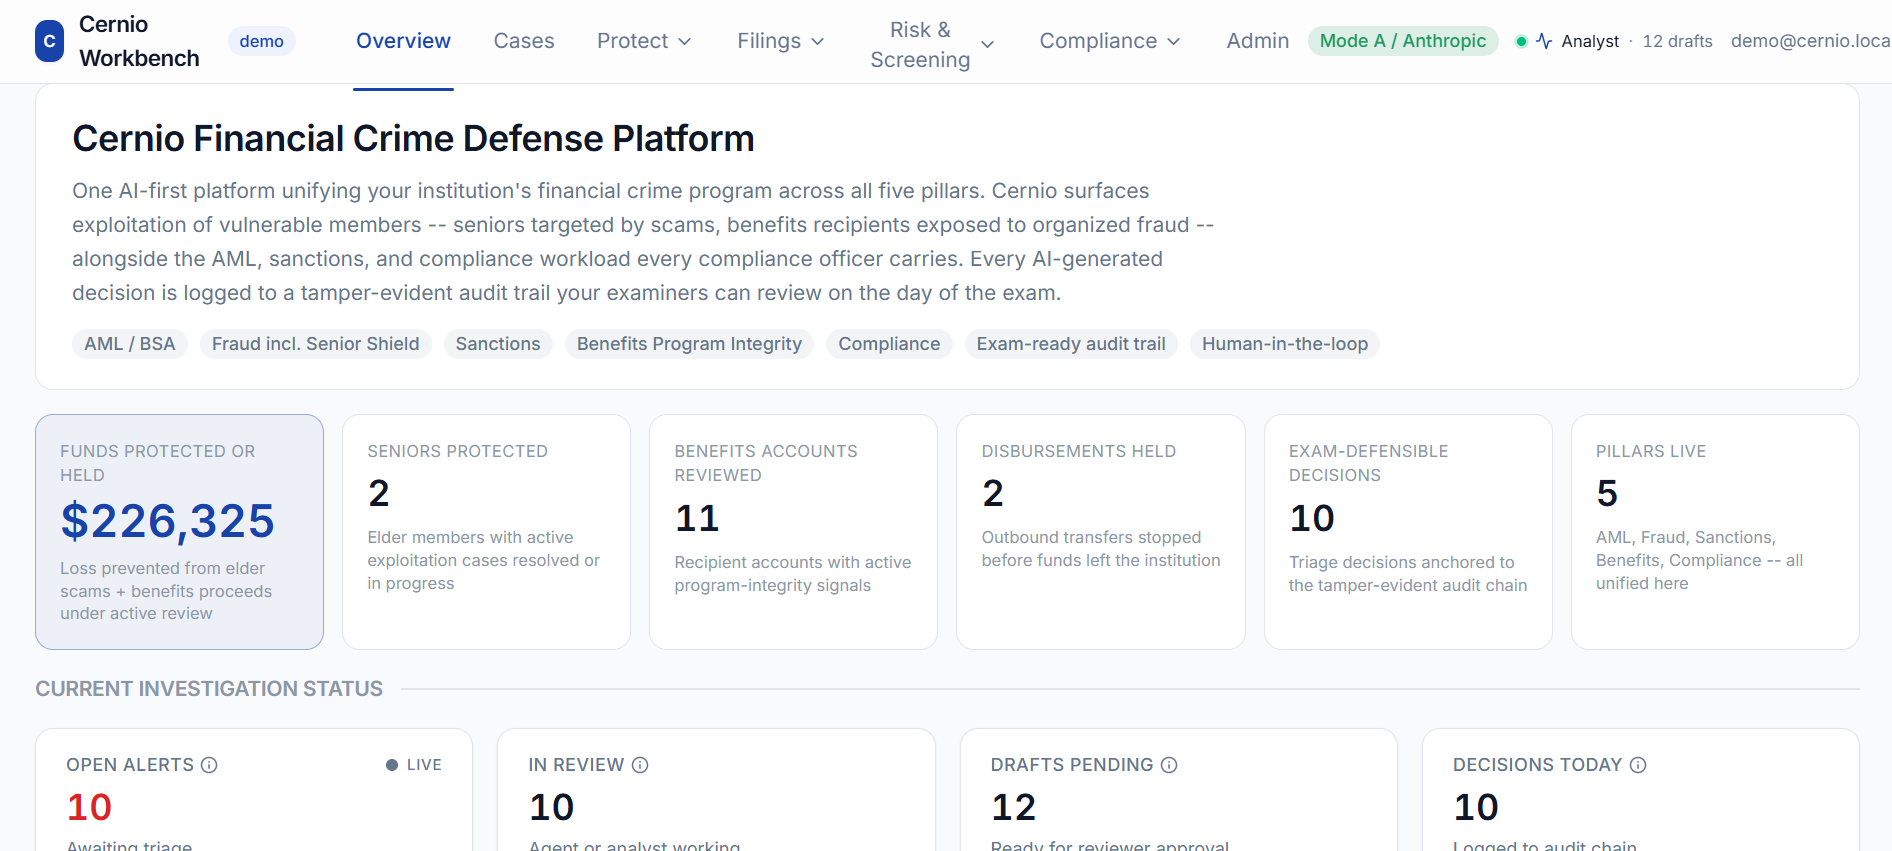This screenshot has height=851, width=1892.
Task: Click the demo@cernio.local account
Action: 1810,41
